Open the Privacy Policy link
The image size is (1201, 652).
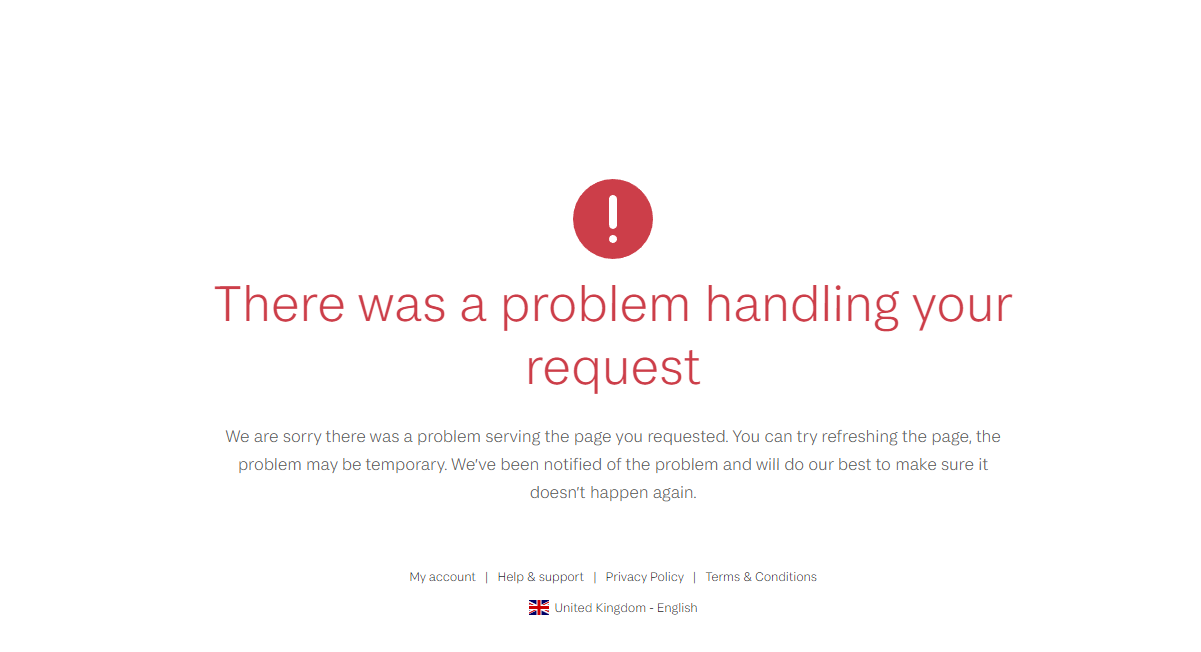pos(645,577)
